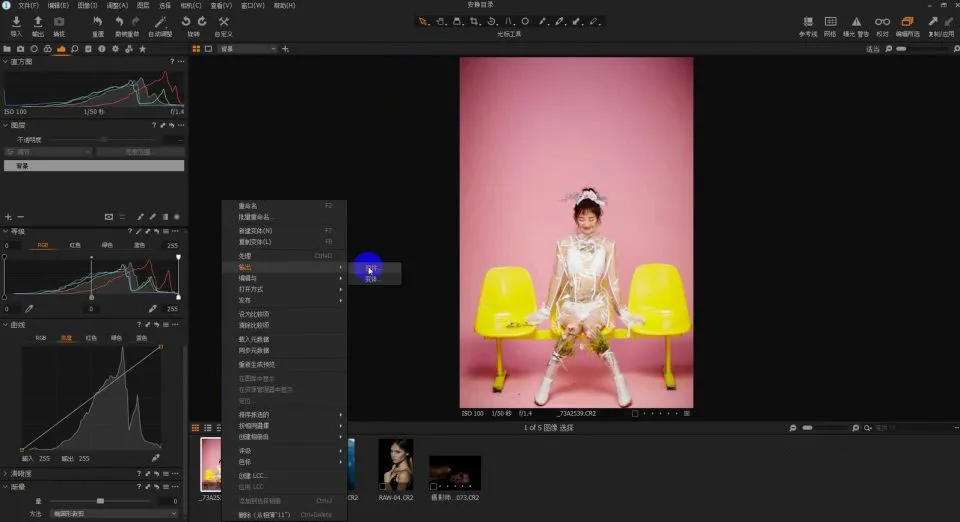Click the grid overlay icon at top right
Image resolution: width=960 pixels, height=522 pixels.
click(830, 22)
